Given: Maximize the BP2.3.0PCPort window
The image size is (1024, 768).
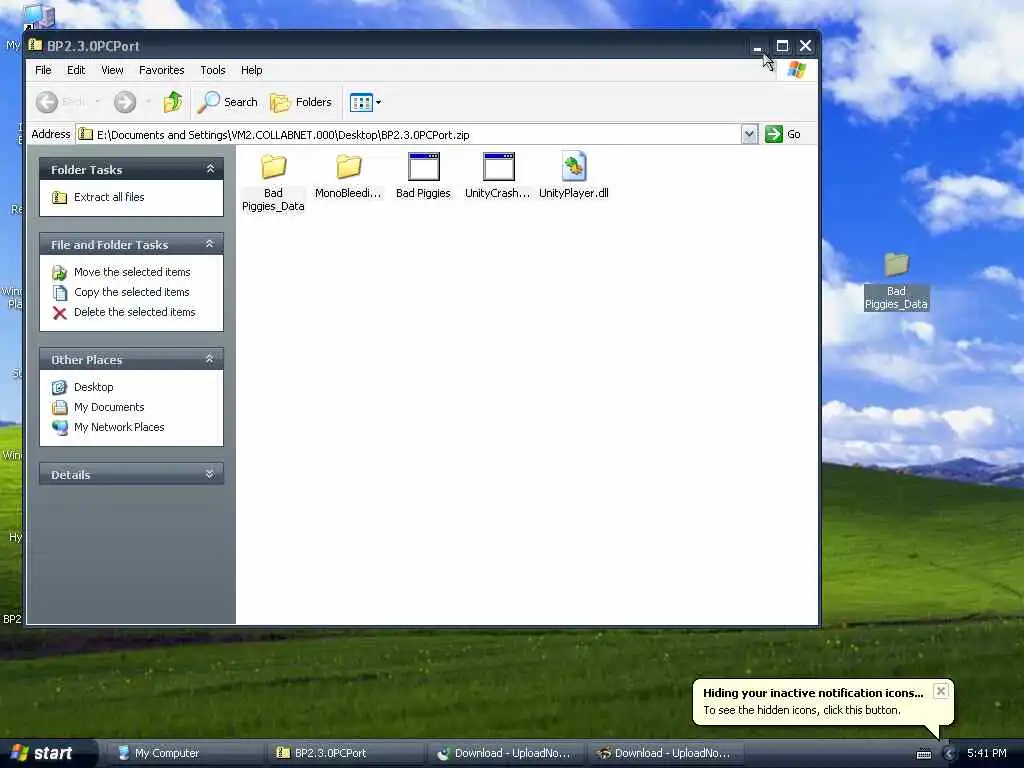Looking at the screenshot, I should [782, 46].
